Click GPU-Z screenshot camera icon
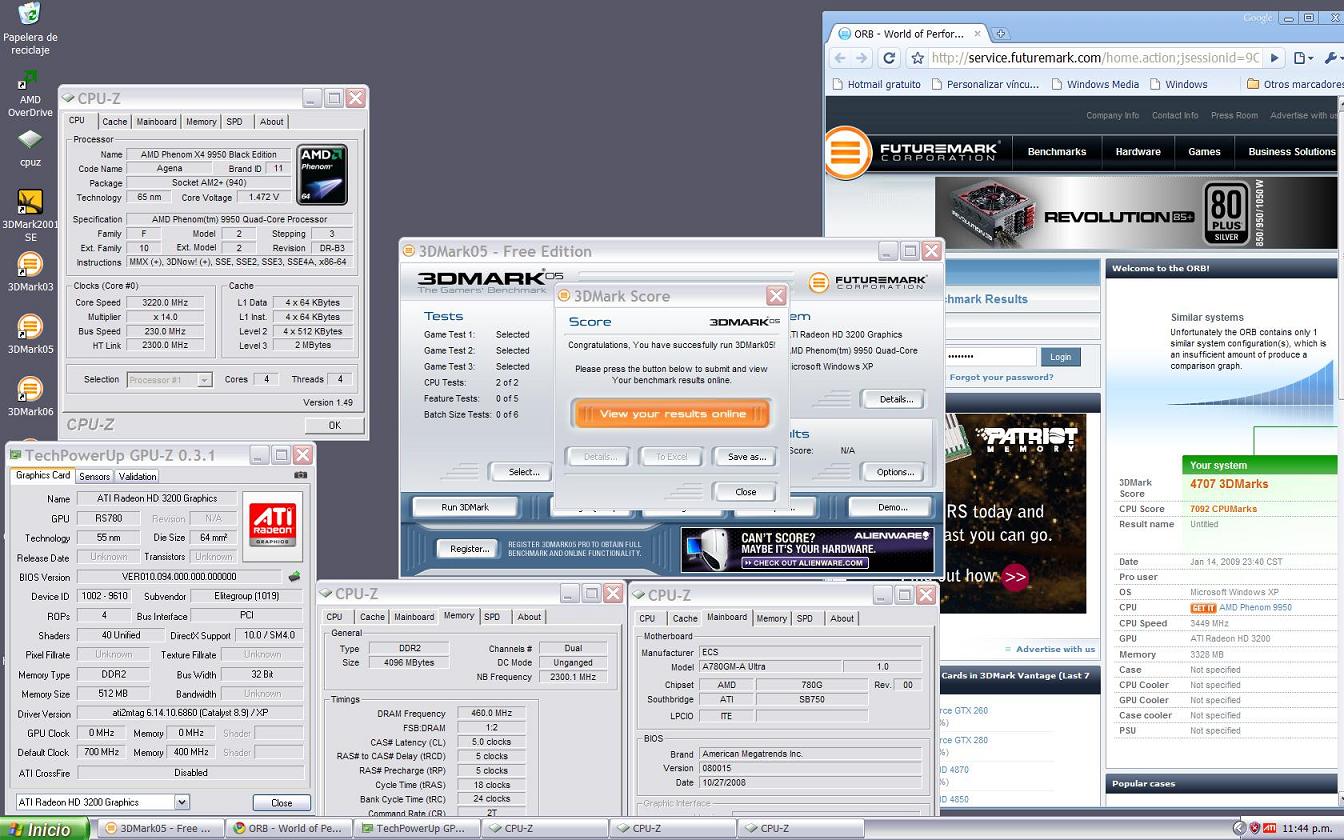The image size is (1344, 840). pyautogui.click(x=301, y=476)
